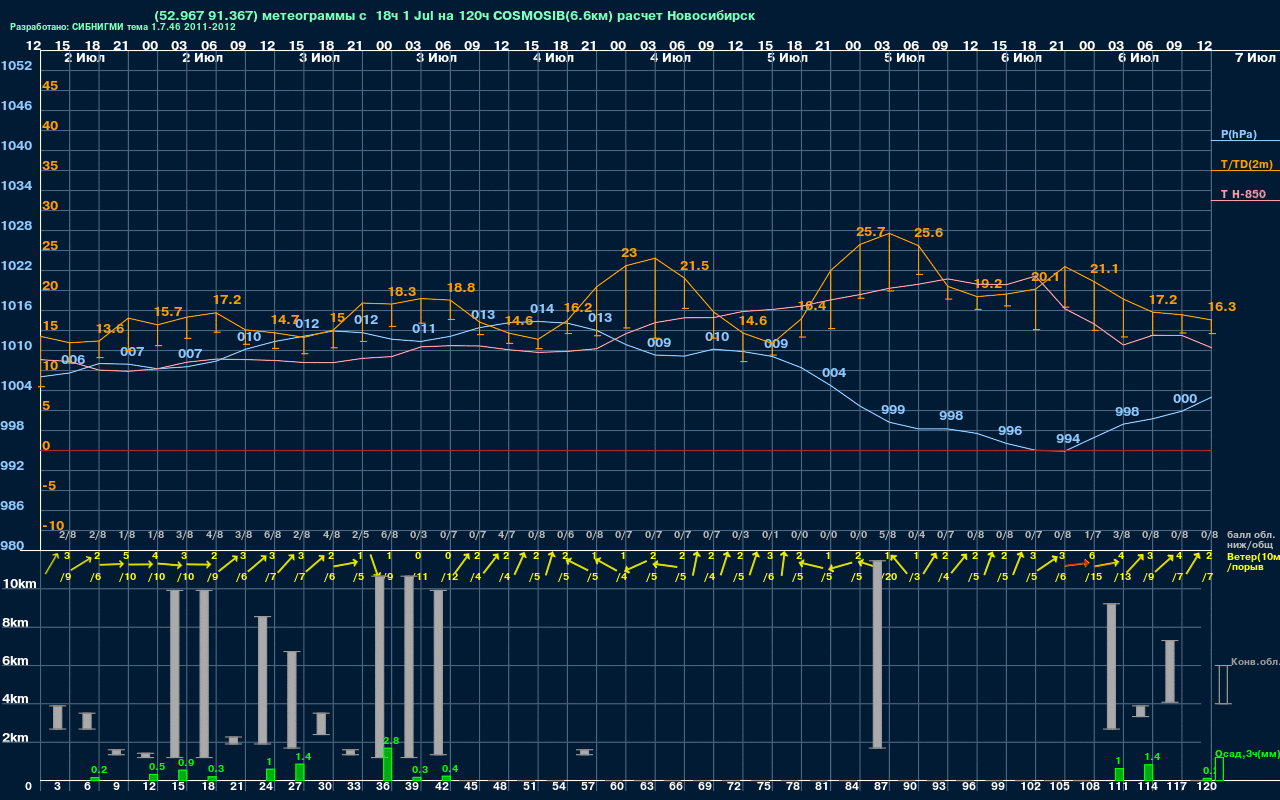Click the convective cloud legend symbol
This screenshot has width=1280, height=800.
point(1222,685)
